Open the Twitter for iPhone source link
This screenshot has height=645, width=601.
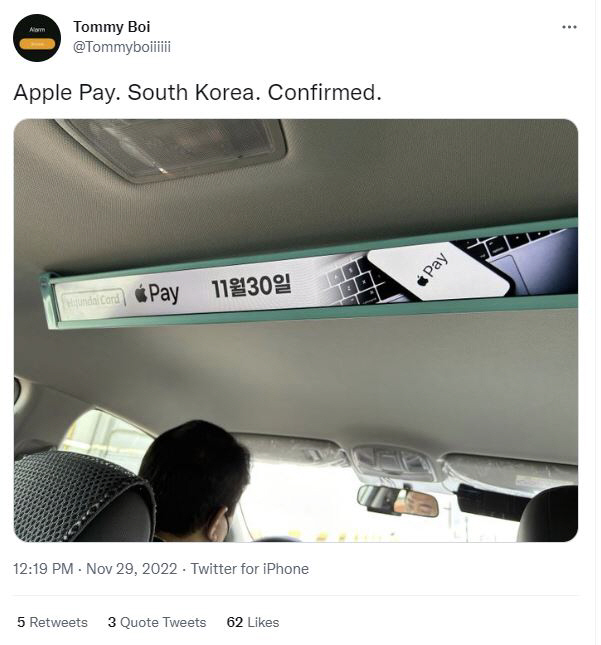[249, 569]
